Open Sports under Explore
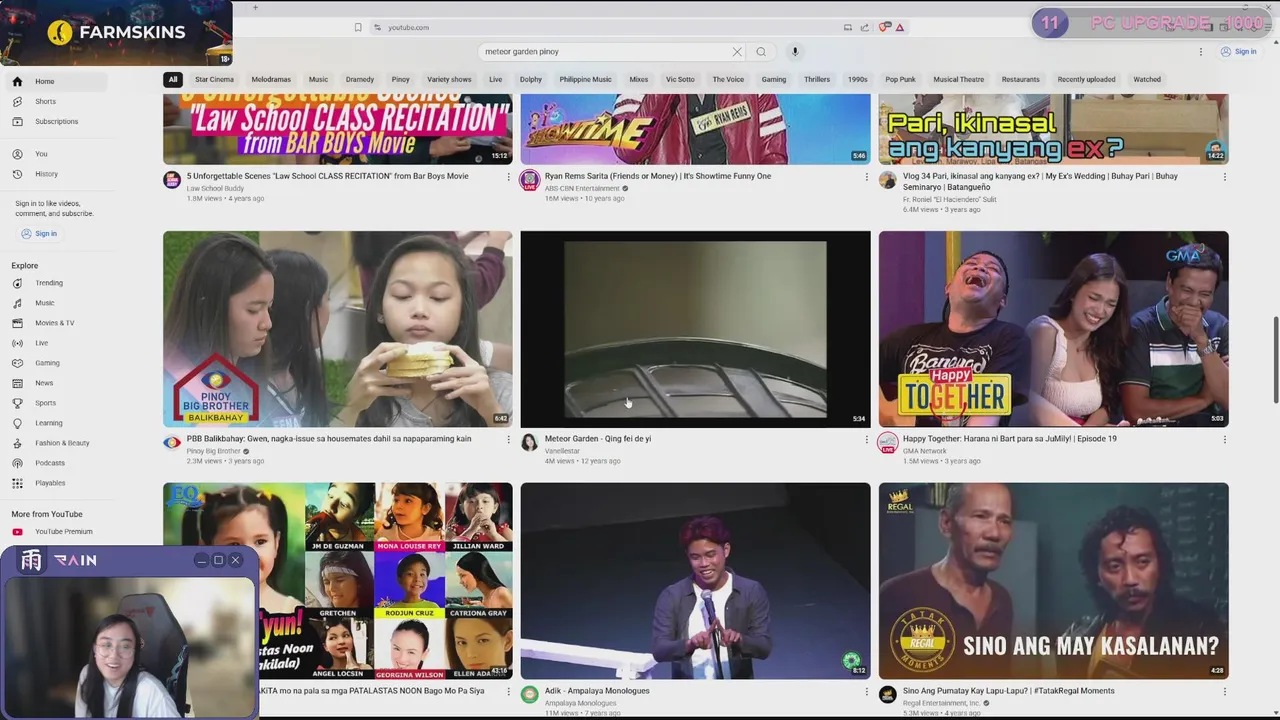 coord(55,403)
